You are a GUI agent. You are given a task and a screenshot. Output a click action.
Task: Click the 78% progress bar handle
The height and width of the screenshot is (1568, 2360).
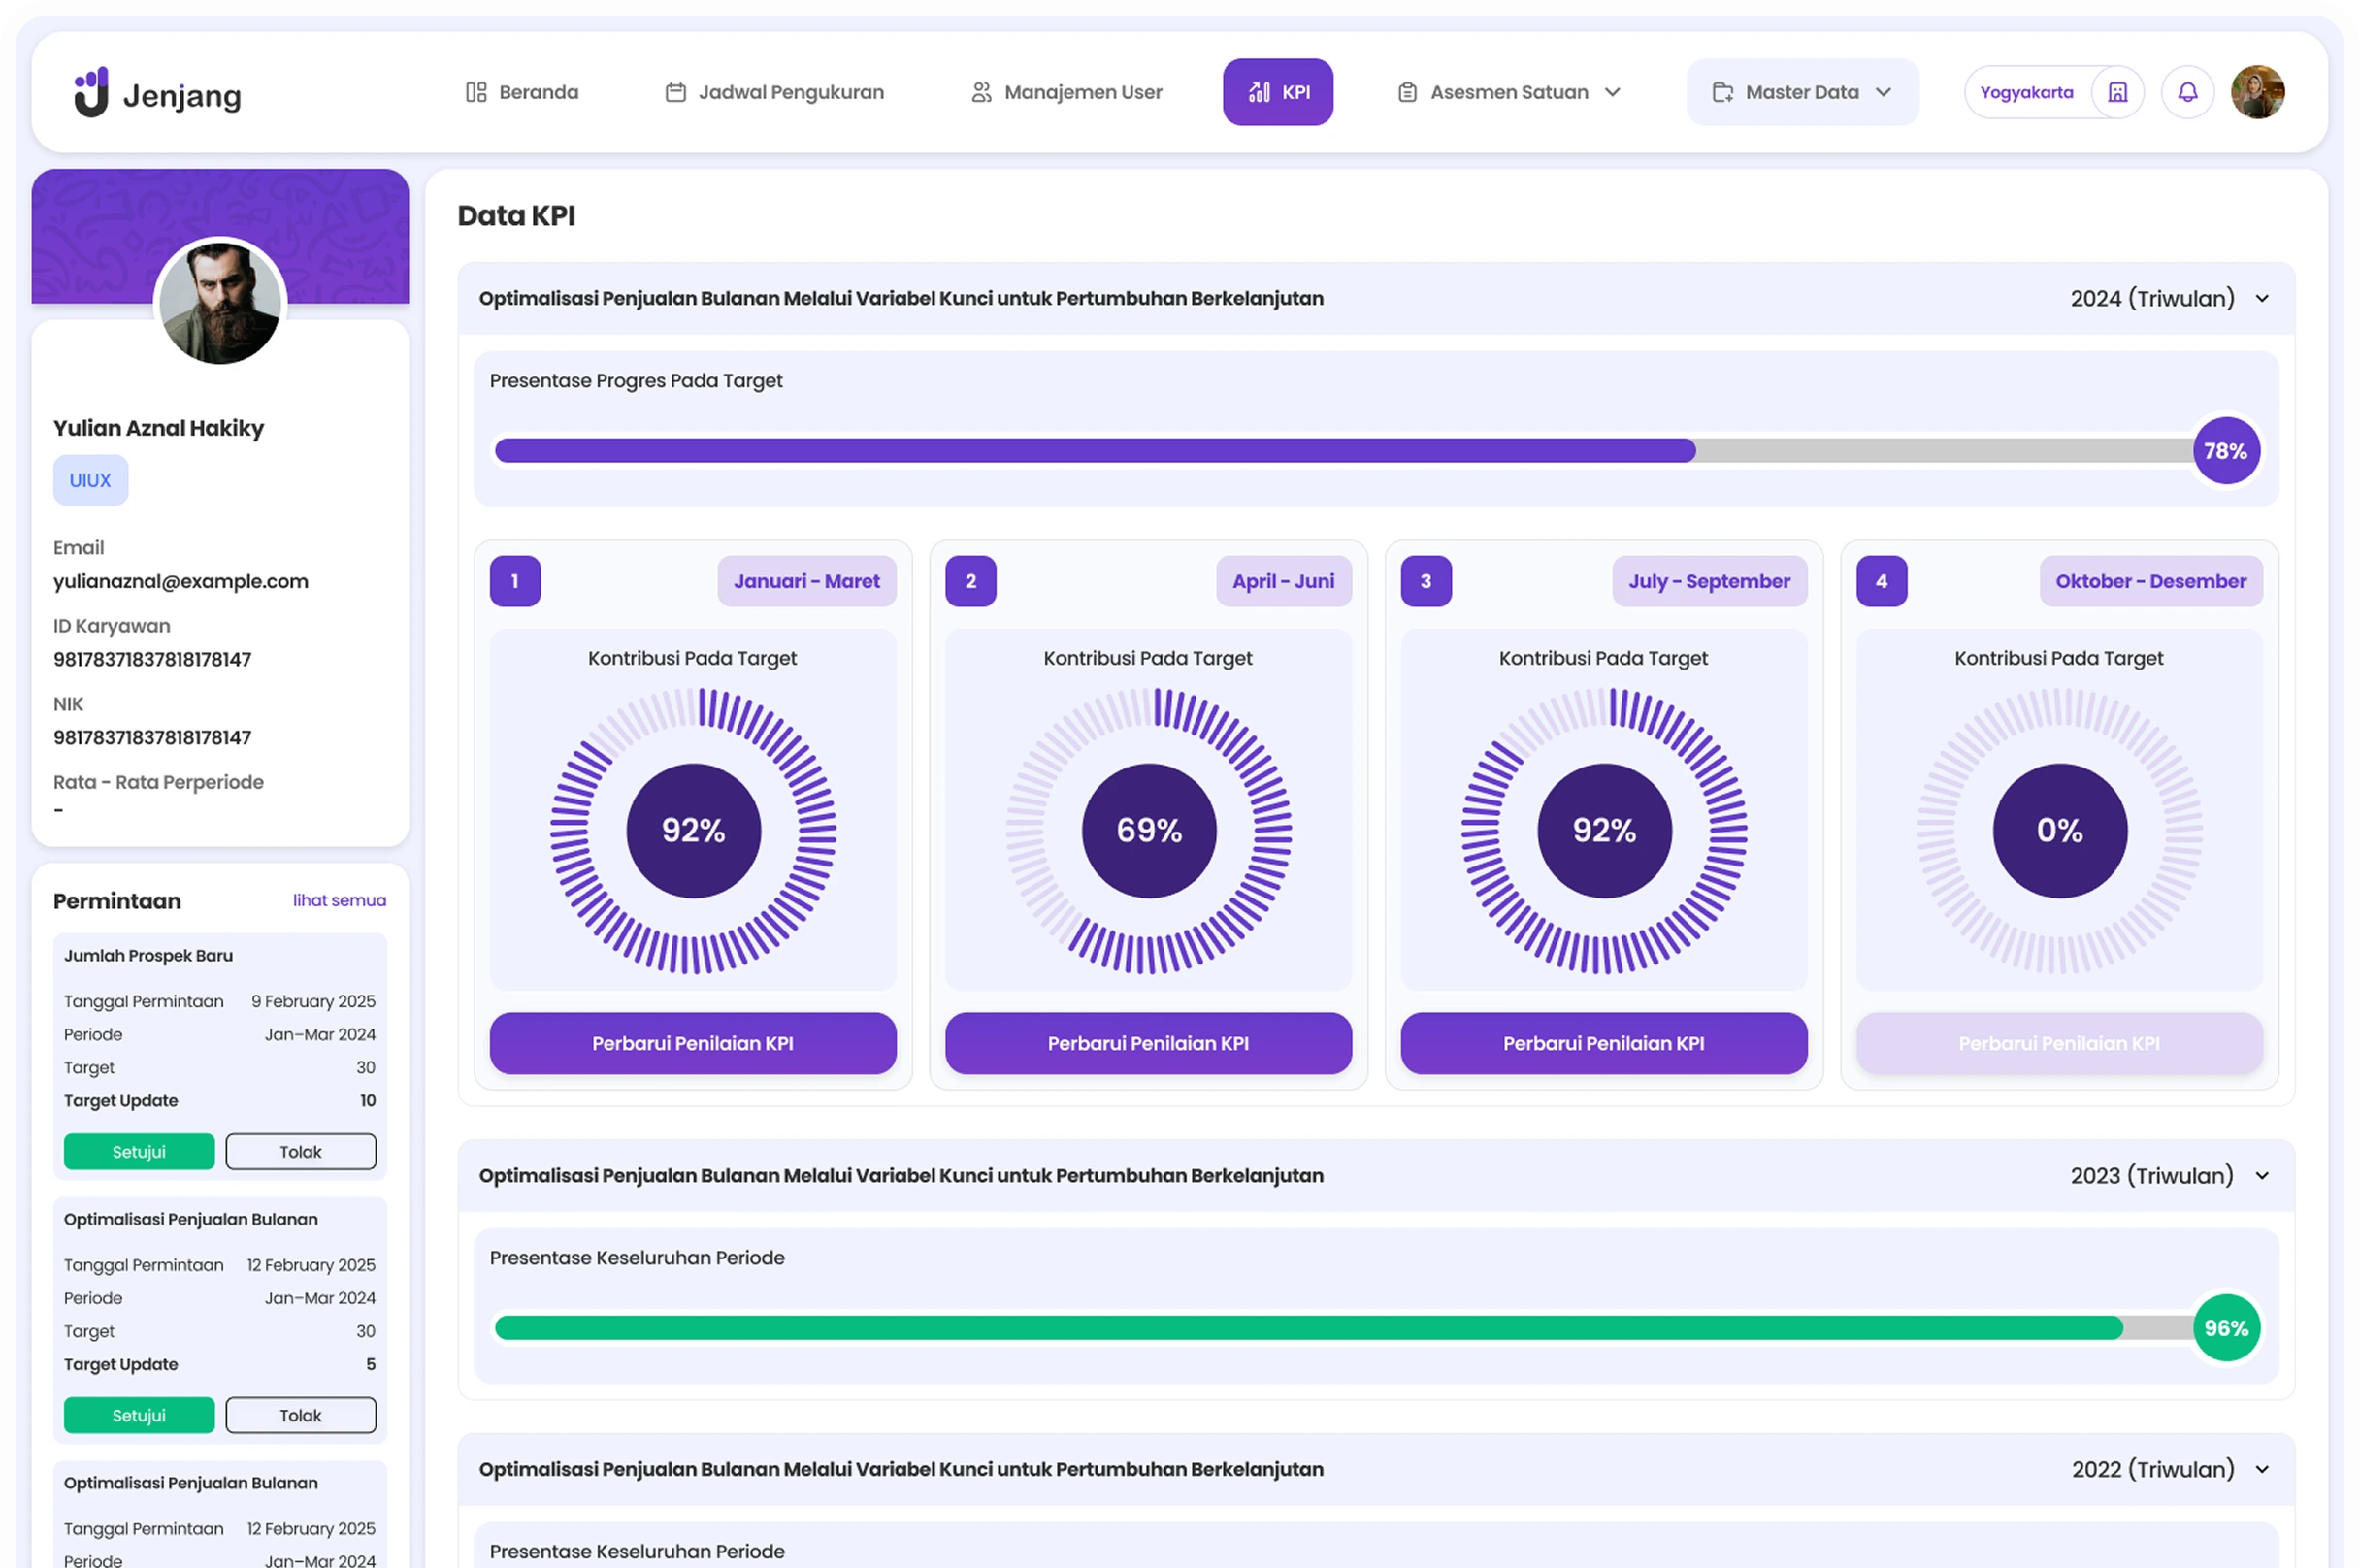(2225, 451)
